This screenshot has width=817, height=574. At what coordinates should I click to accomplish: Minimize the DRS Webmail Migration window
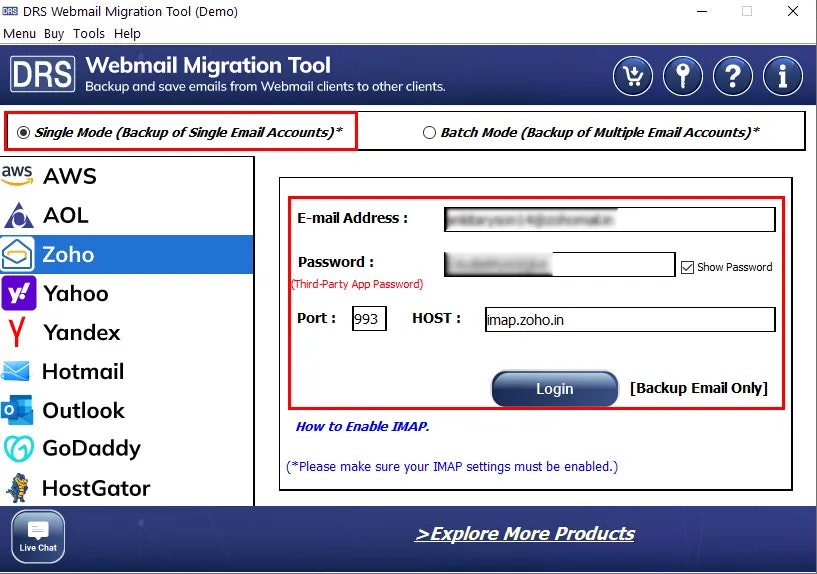point(702,11)
